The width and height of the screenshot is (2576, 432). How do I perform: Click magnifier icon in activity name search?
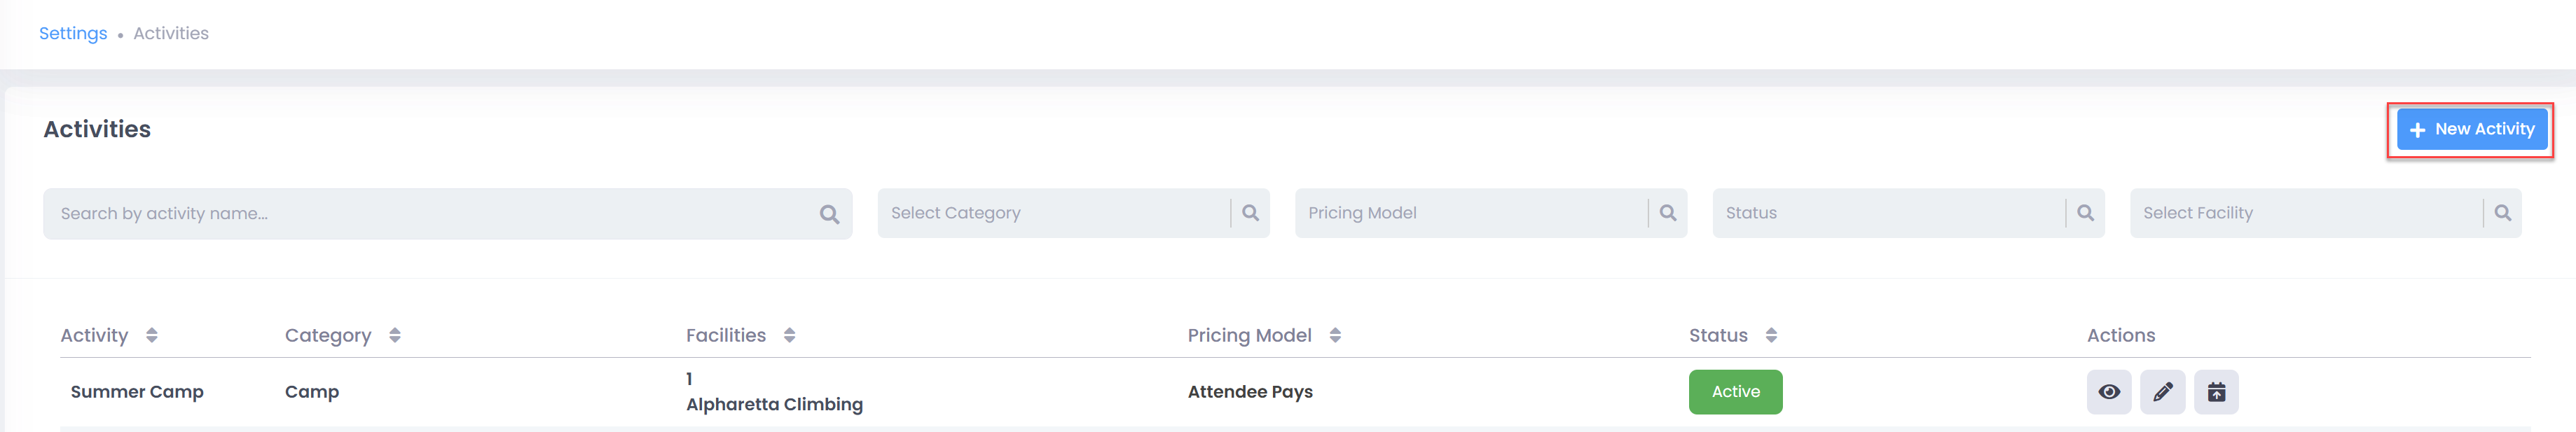pos(829,214)
